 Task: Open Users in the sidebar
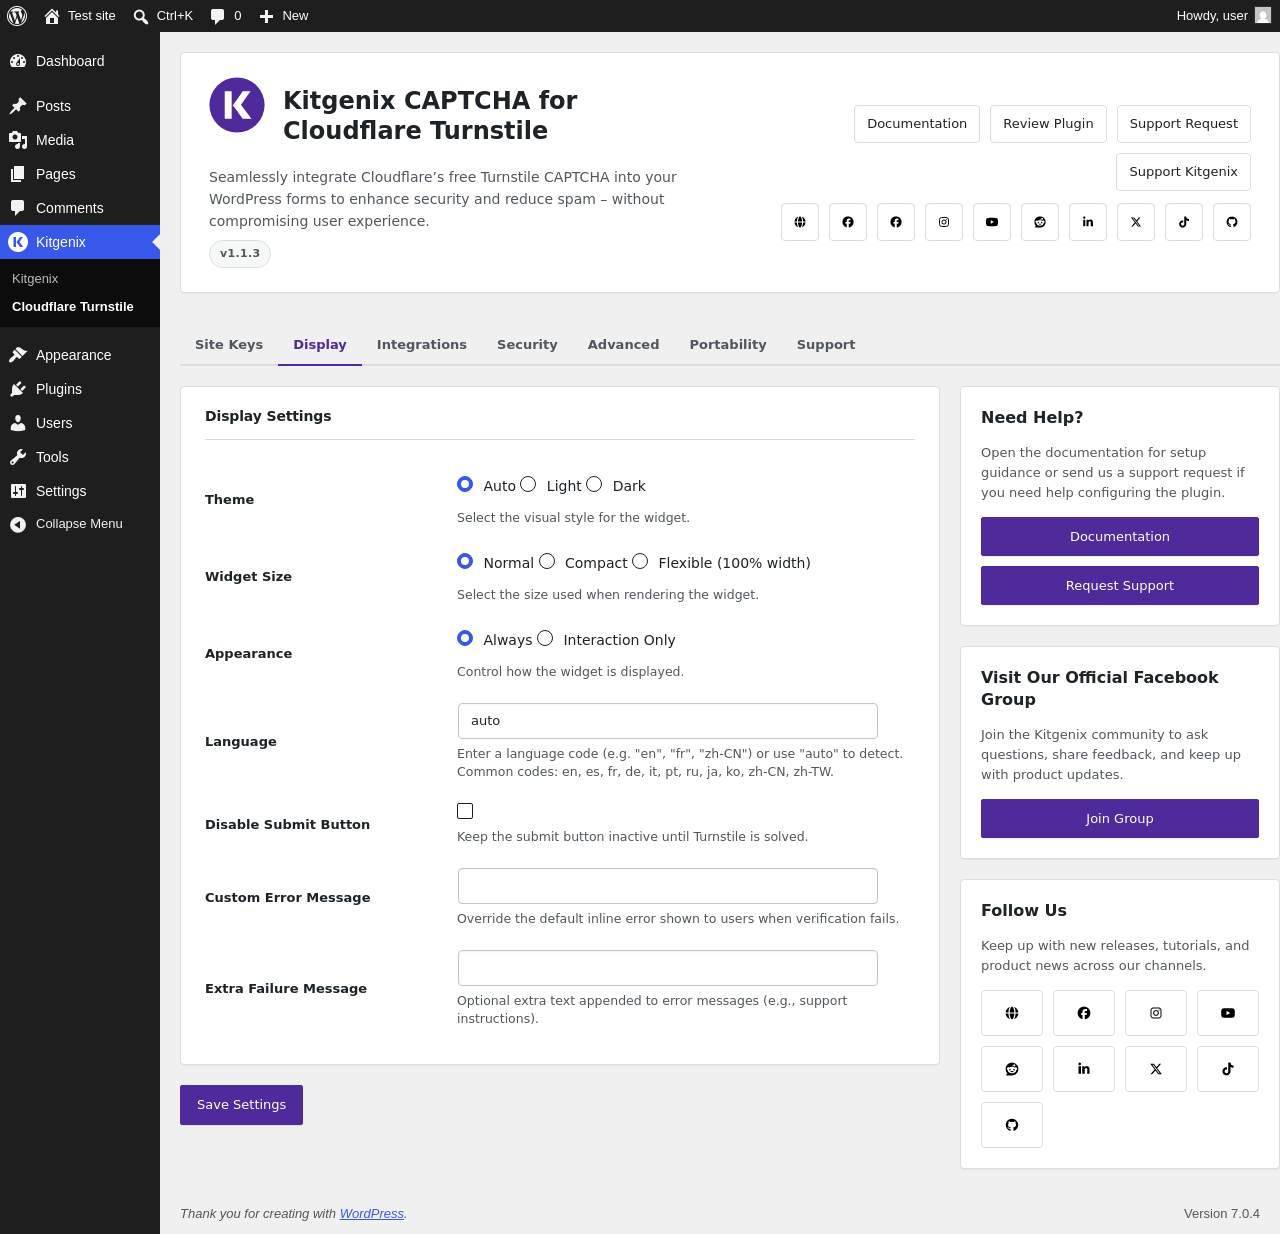tap(80, 423)
